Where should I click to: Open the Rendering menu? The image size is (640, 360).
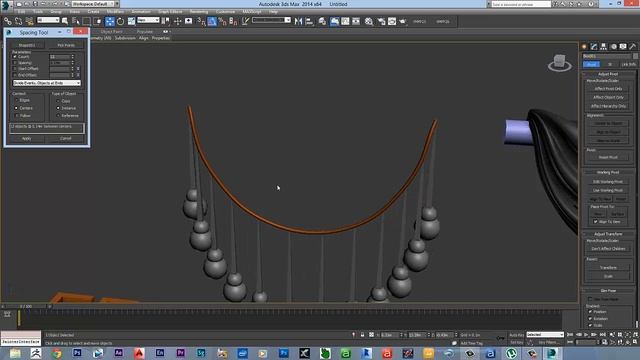click(x=199, y=12)
